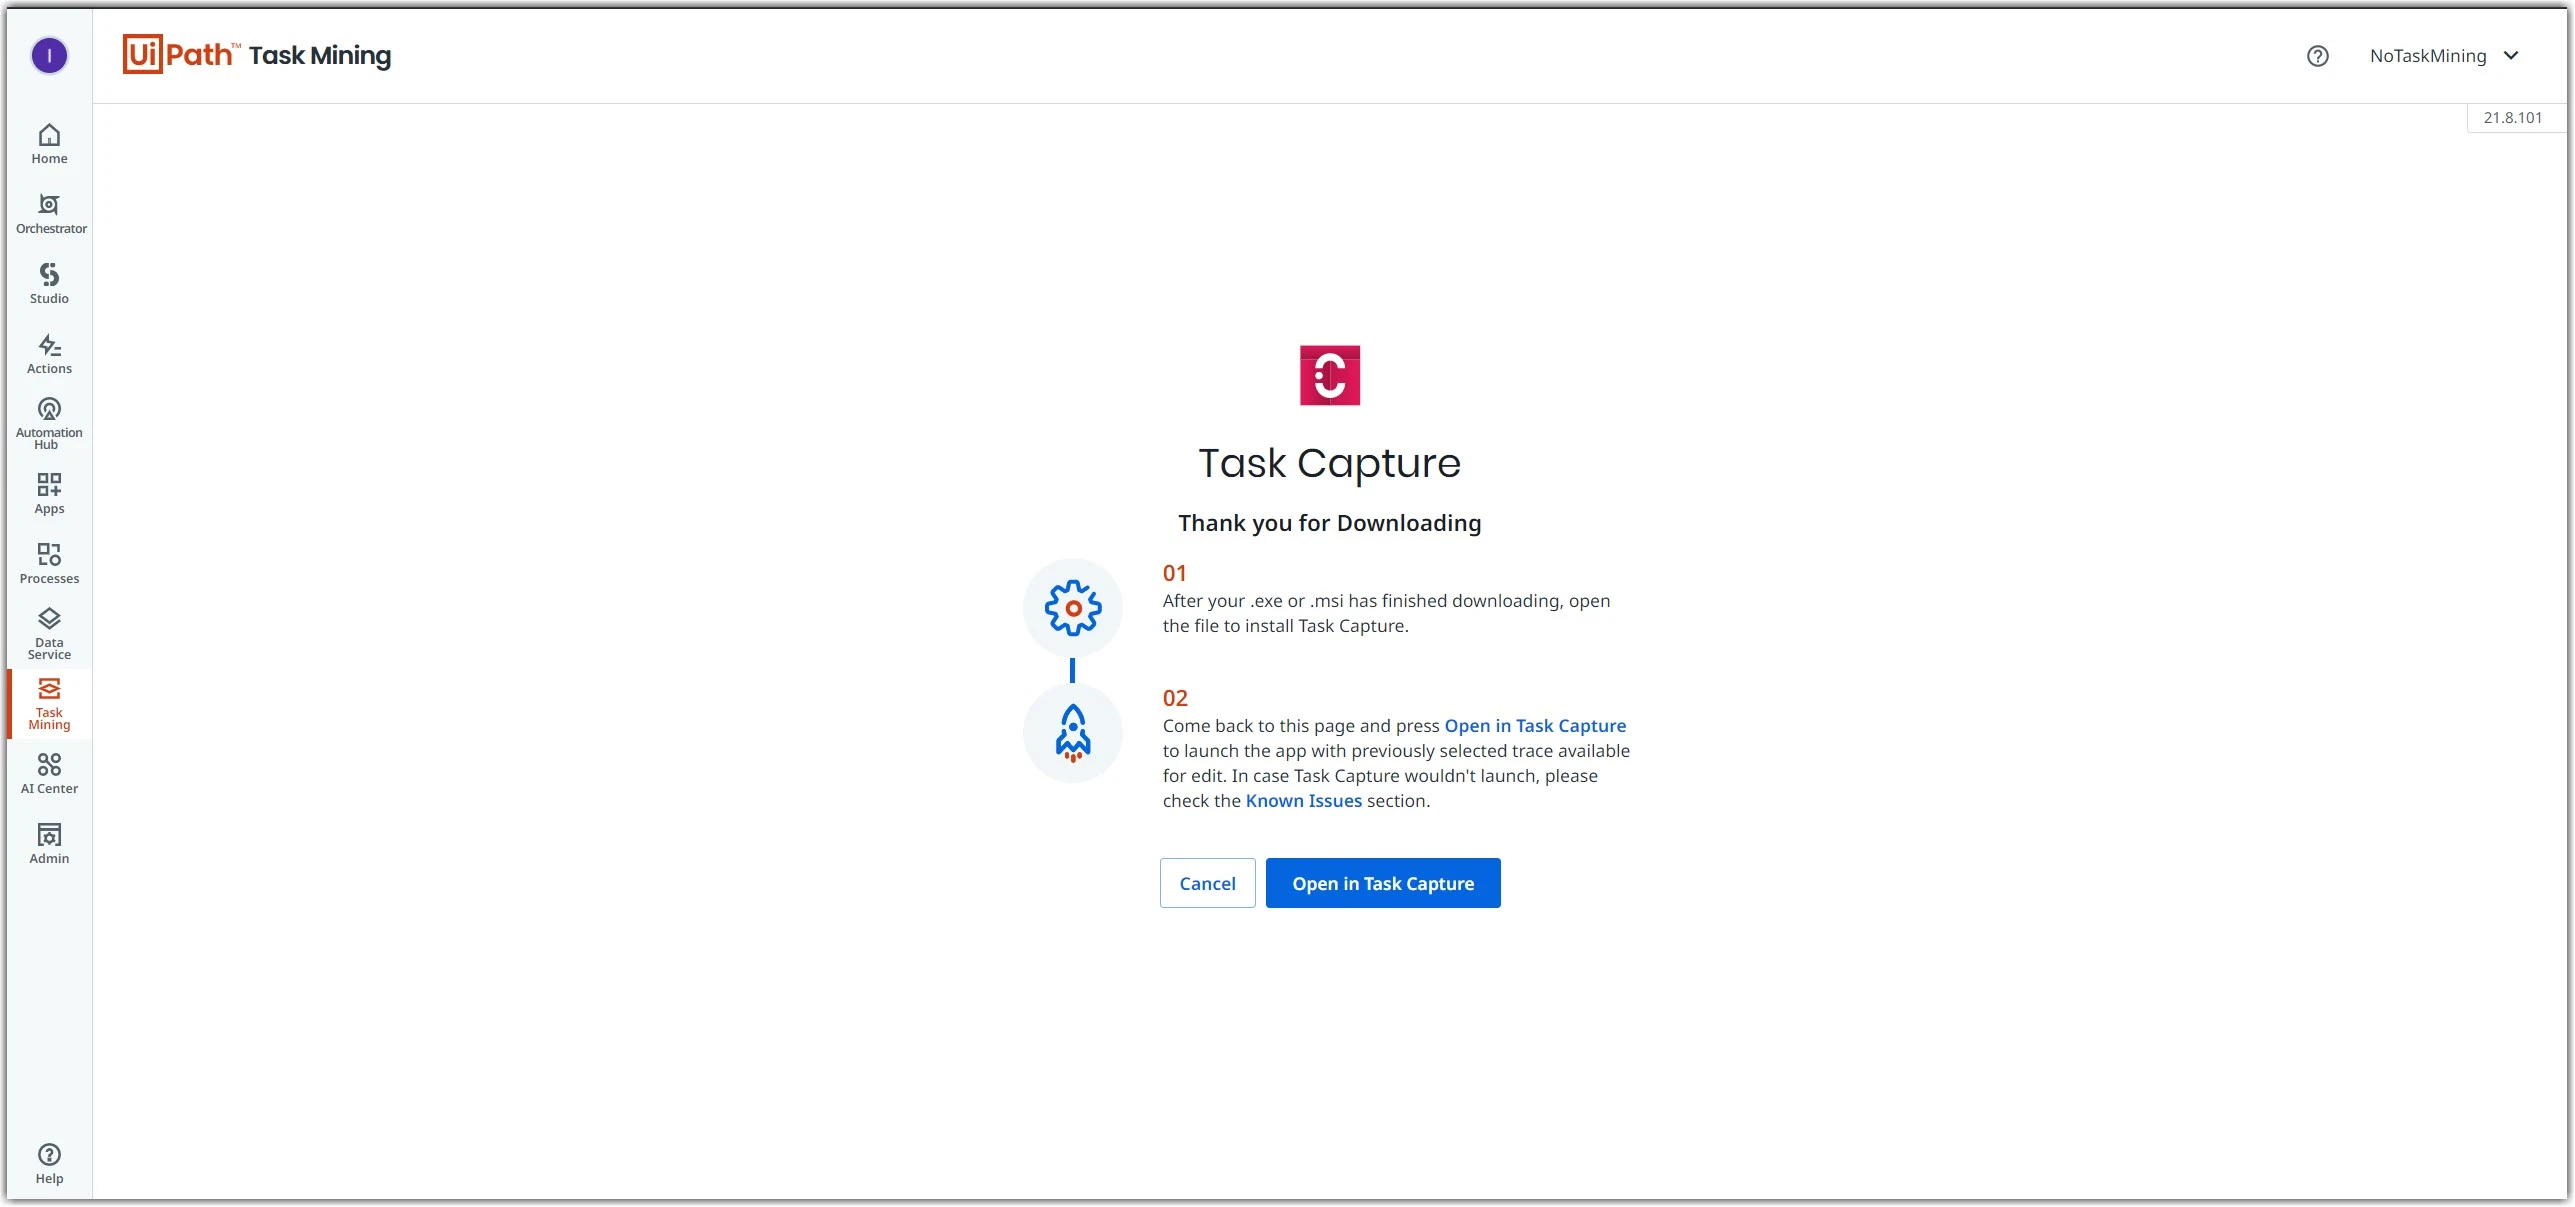This screenshot has width=2575, height=1207.
Task: Click the UiPath Task Mining logo
Action: [x=257, y=54]
